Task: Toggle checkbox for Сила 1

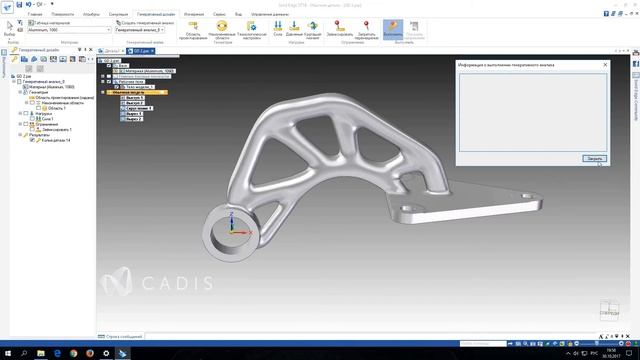Action: (x=32, y=119)
